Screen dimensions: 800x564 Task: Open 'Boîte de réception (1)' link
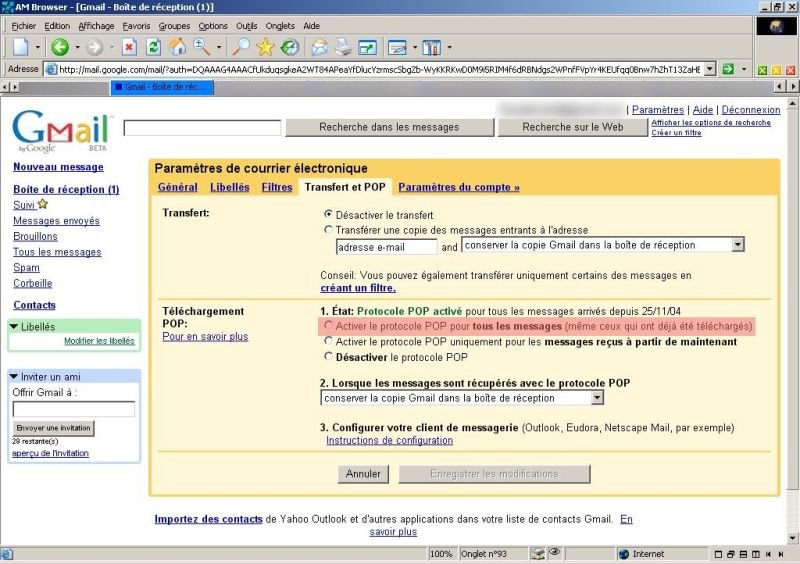point(66,189)
